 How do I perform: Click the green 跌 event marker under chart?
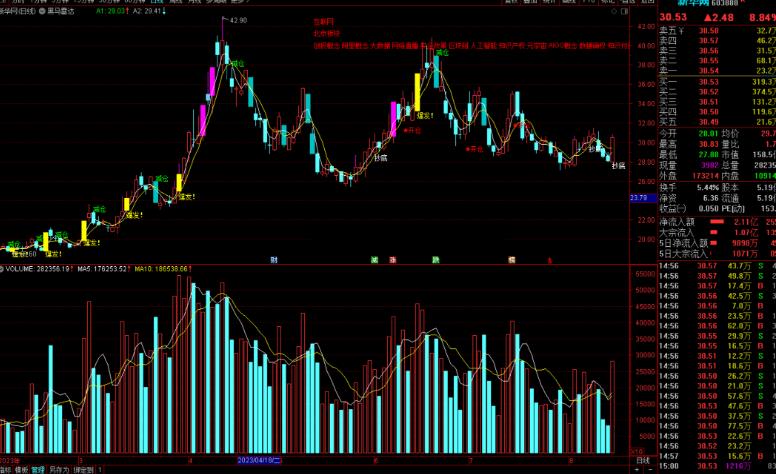[436, 260]
